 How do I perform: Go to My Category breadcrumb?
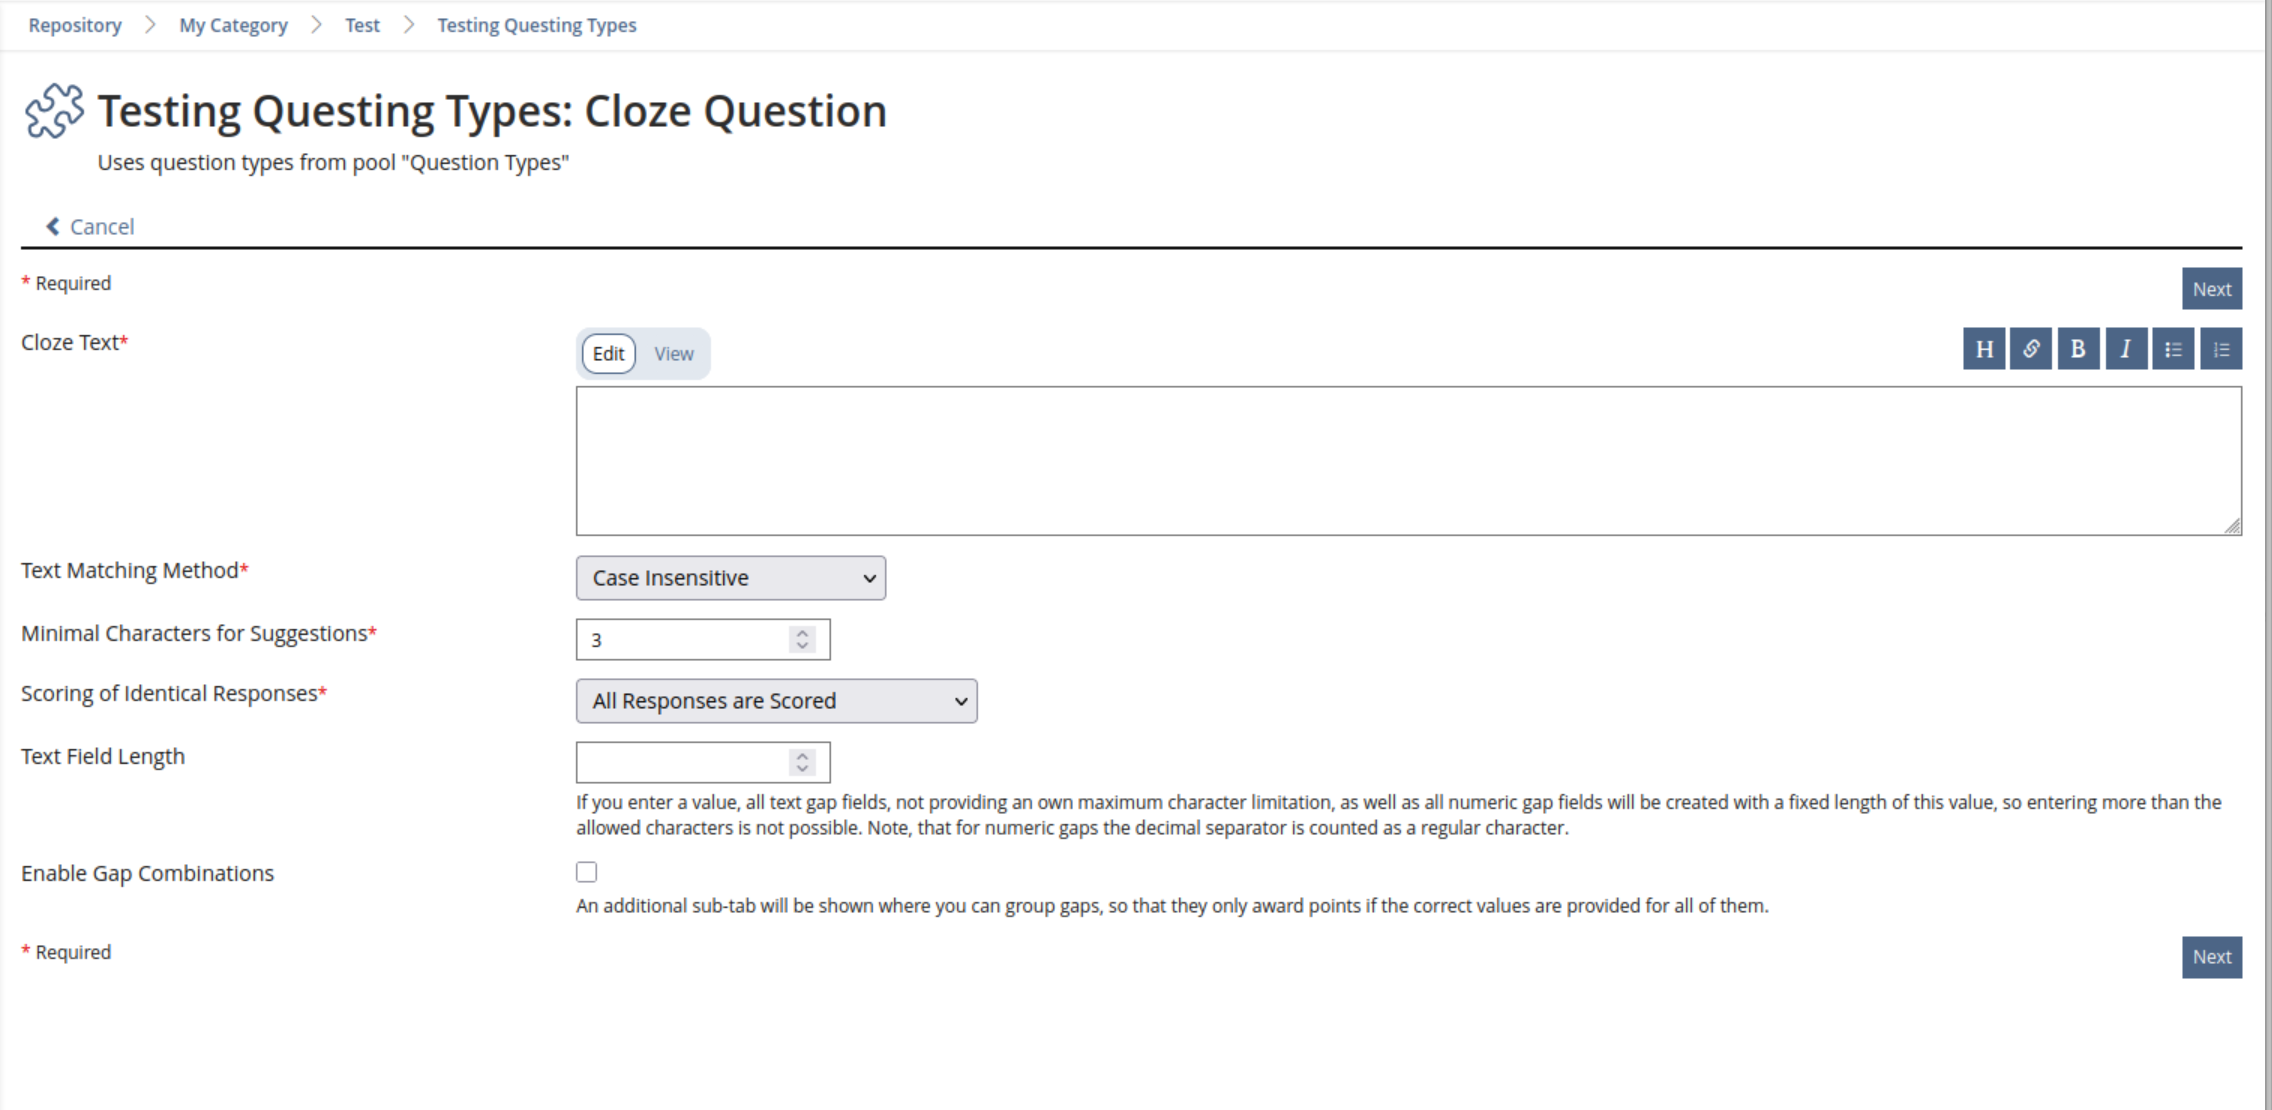point(233,25)
